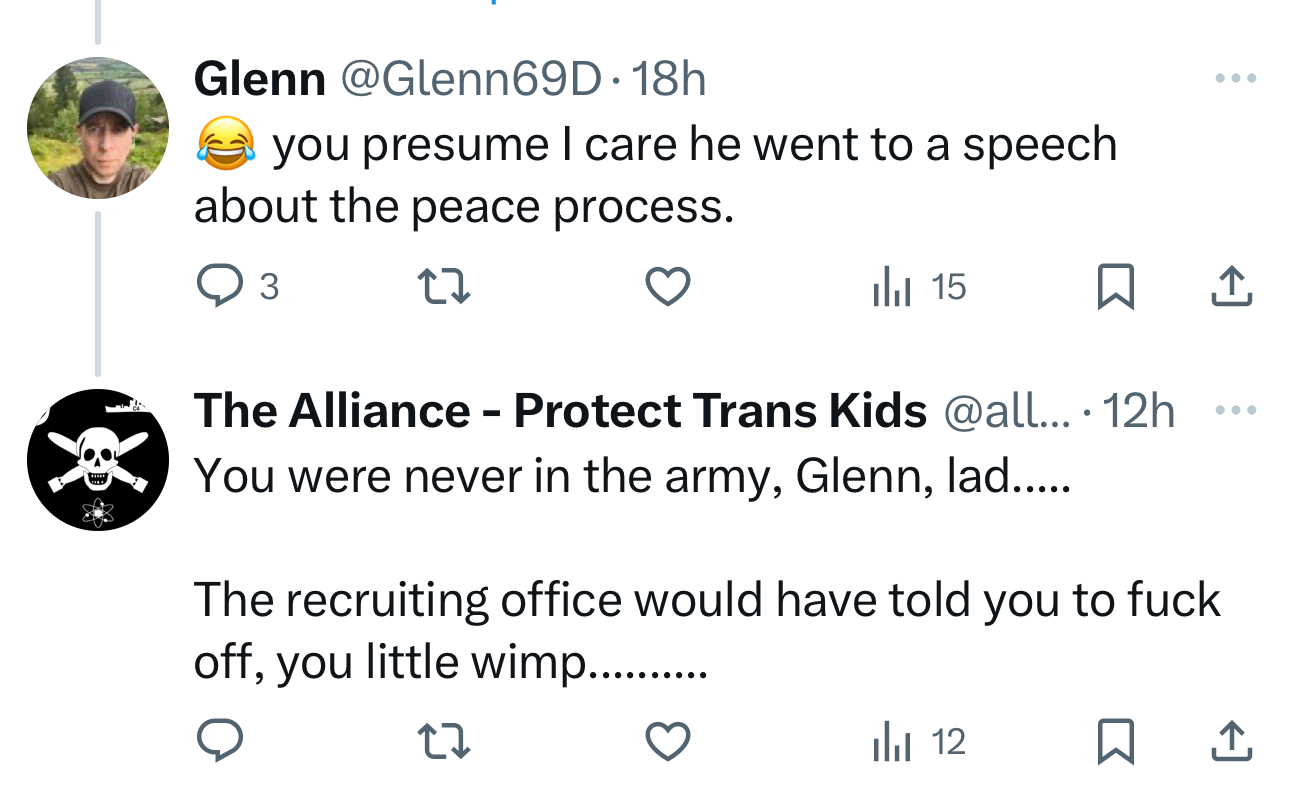Open more options on Glenn's tweet

(1236, 79)
